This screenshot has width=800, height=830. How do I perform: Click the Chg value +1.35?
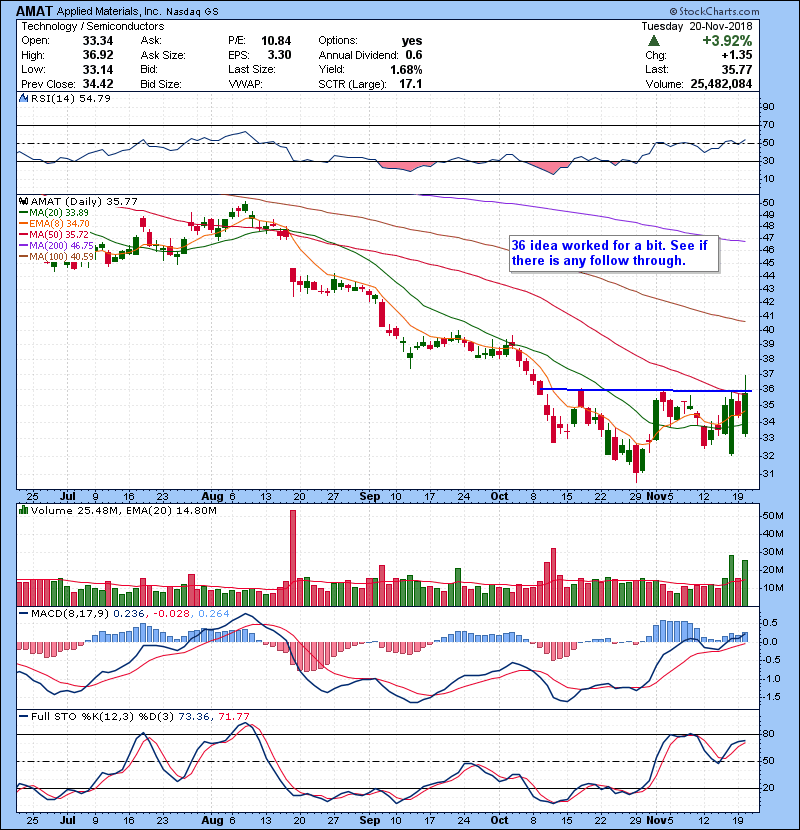pos(736,55)
